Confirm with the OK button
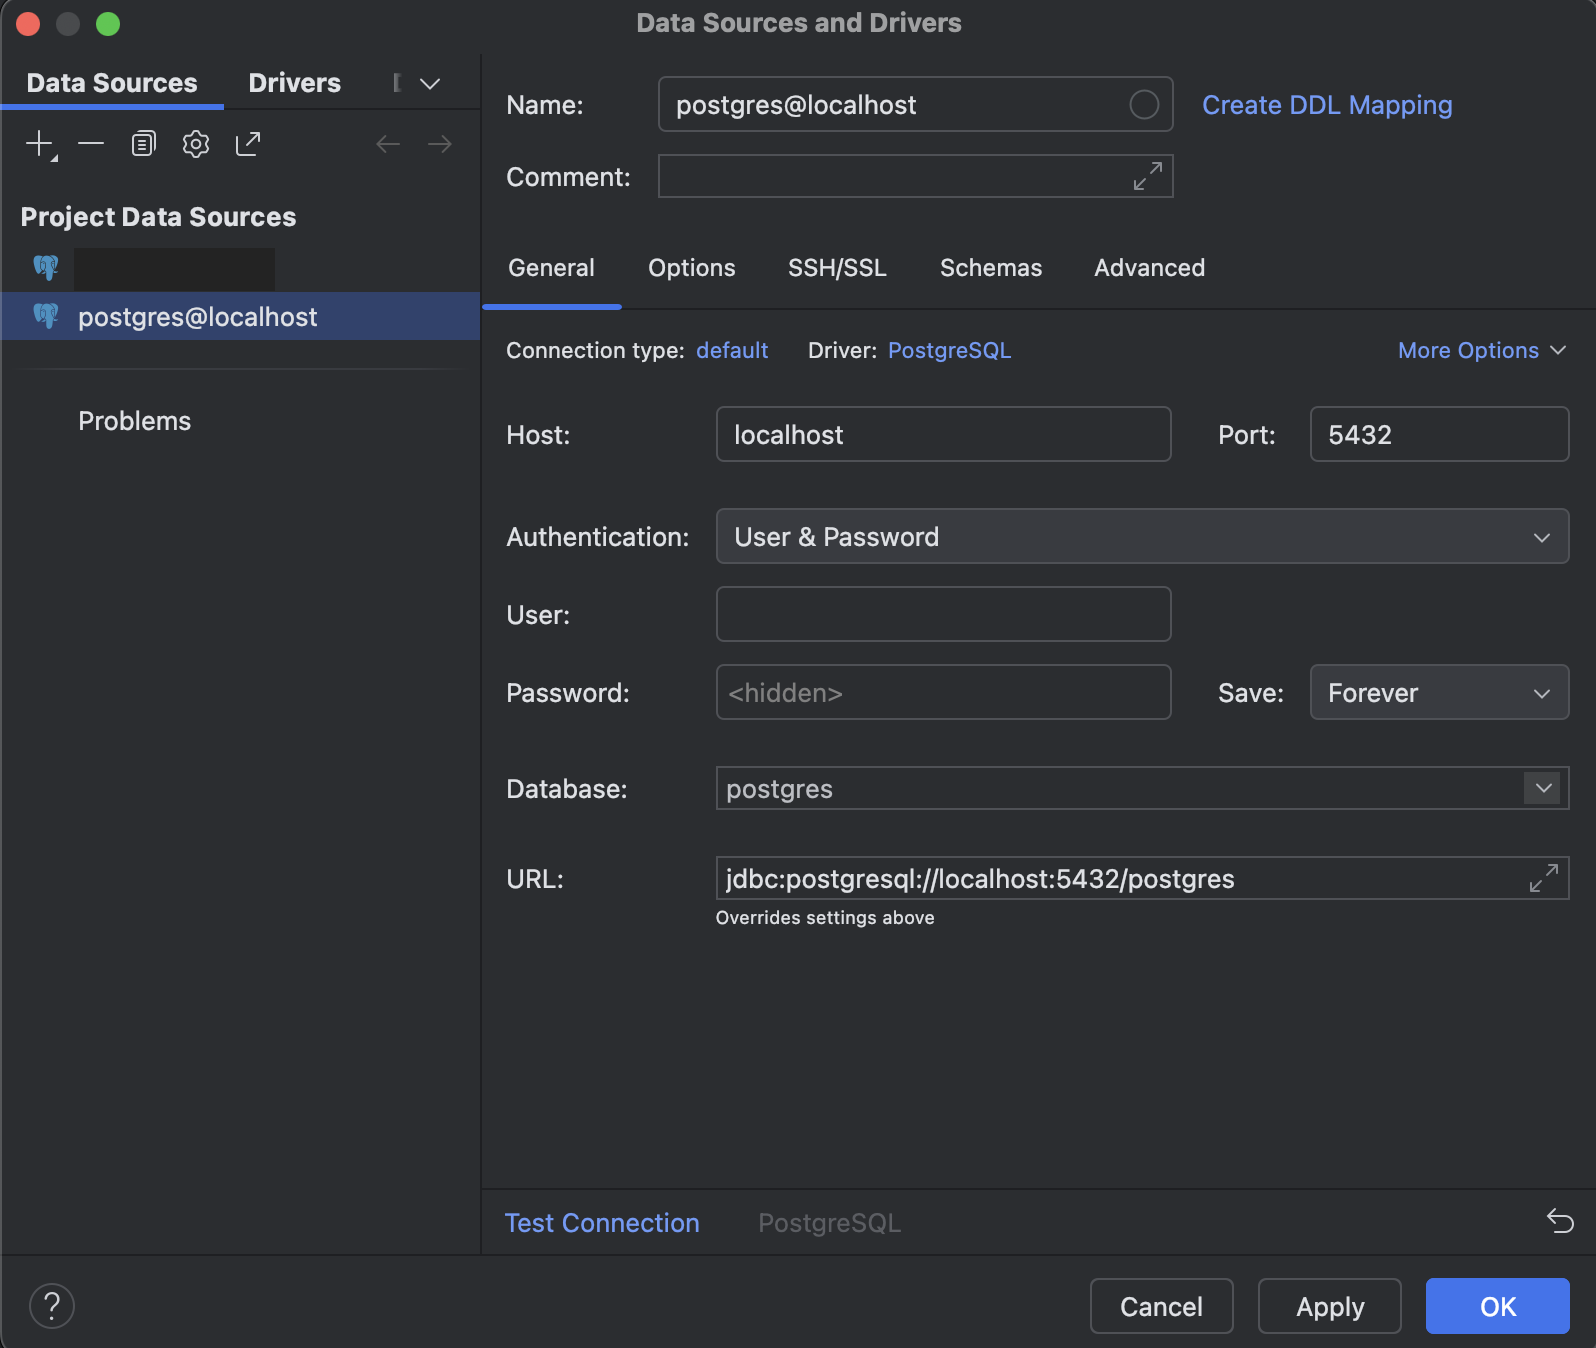Viewport: 1596px width, 1348px height. point(1498,1306)
